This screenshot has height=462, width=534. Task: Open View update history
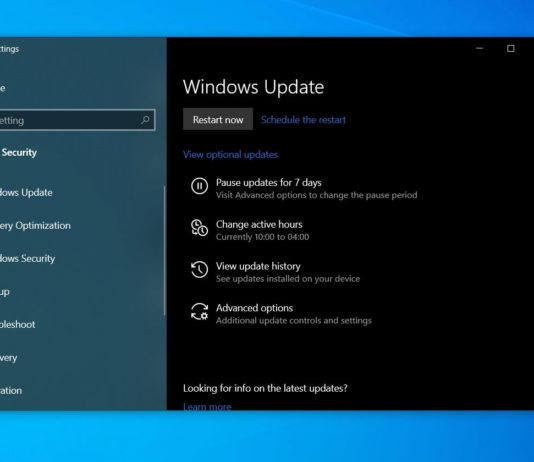(x=258, y=266)
